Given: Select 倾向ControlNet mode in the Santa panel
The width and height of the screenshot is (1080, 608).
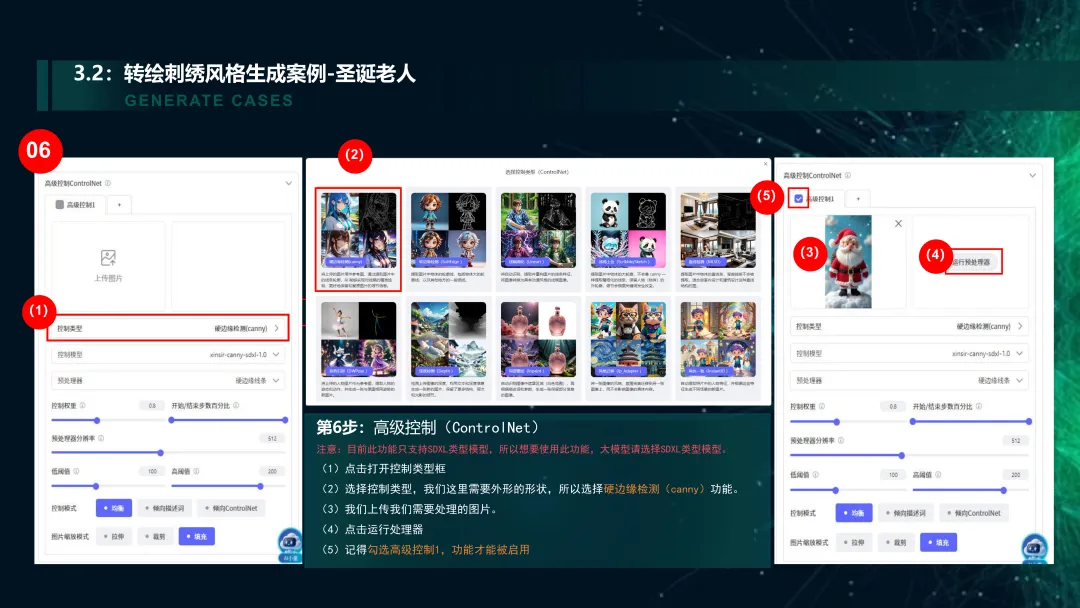Looking at the screenshot, I should pos(974,513).
